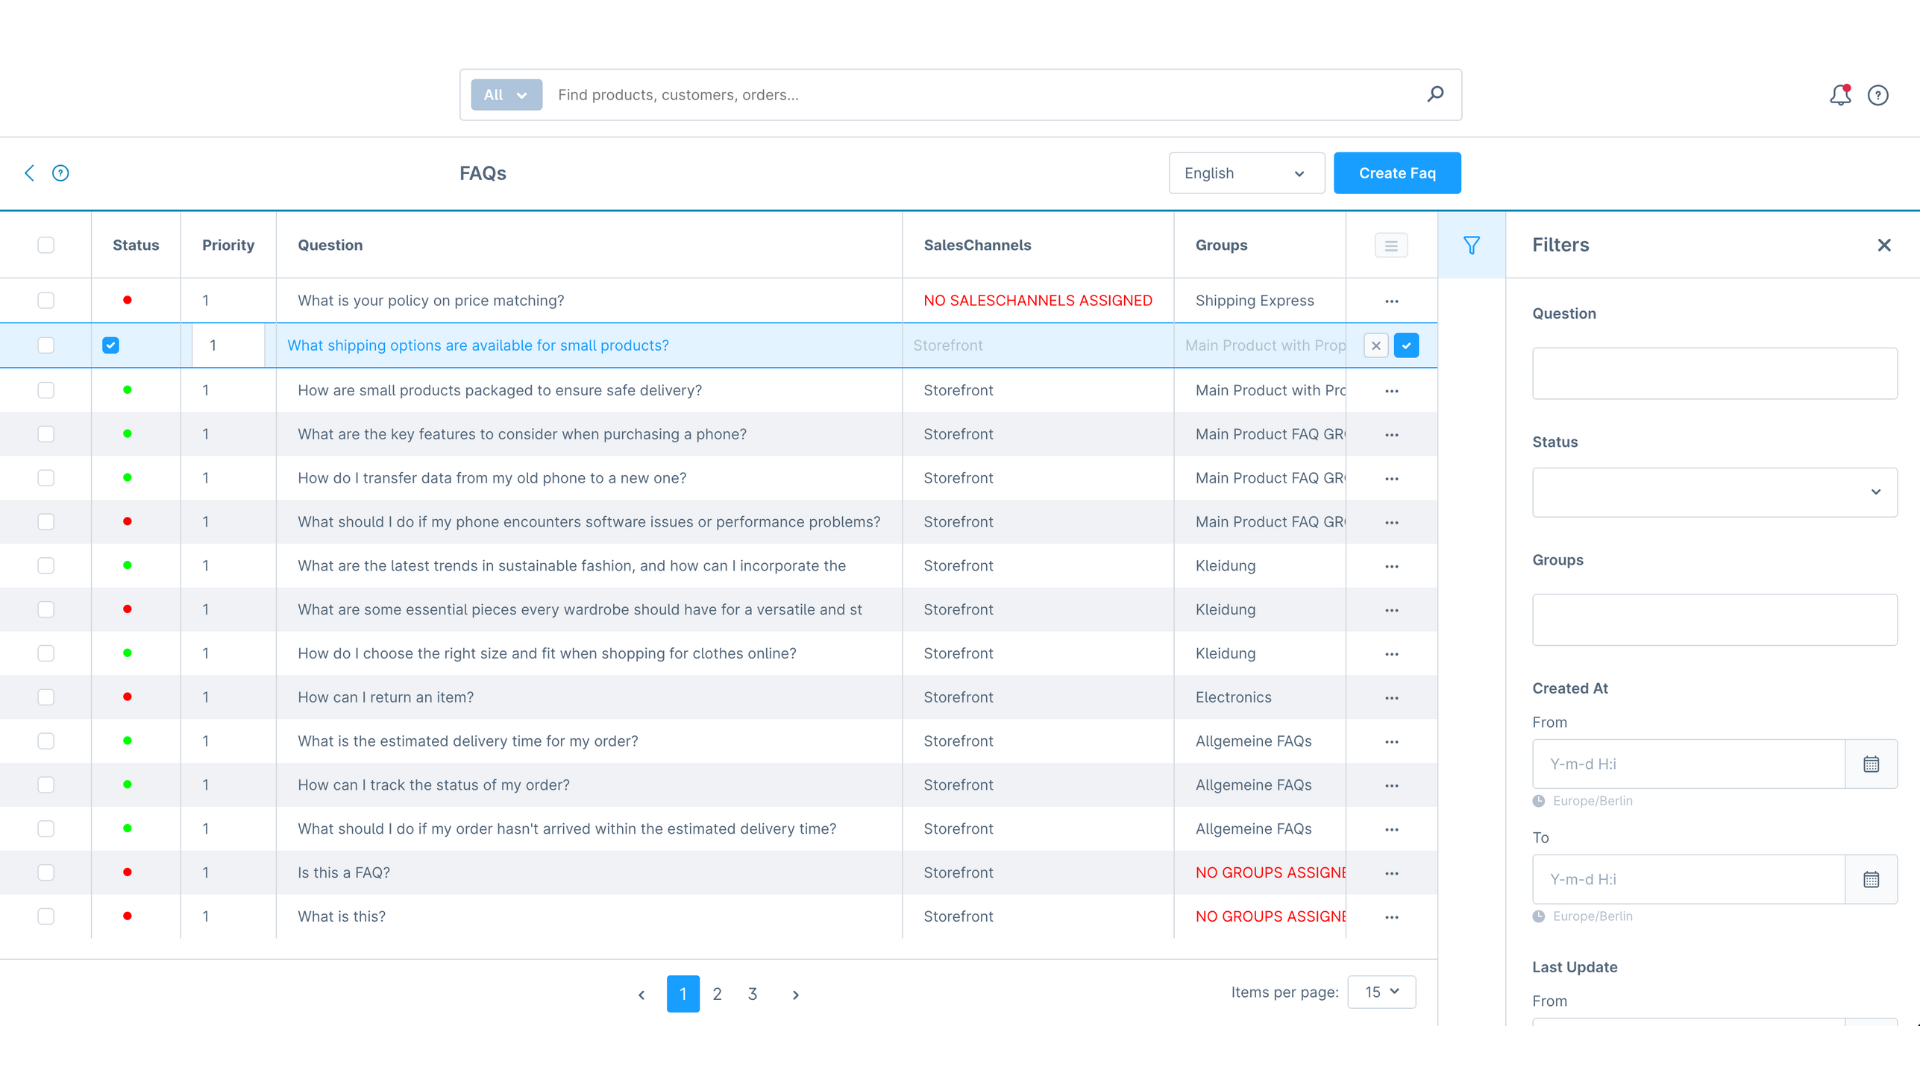This screenshot has width=1920, height=1080.
Task: Open the Items per page dropdown
Action: tap(1381, 992)
